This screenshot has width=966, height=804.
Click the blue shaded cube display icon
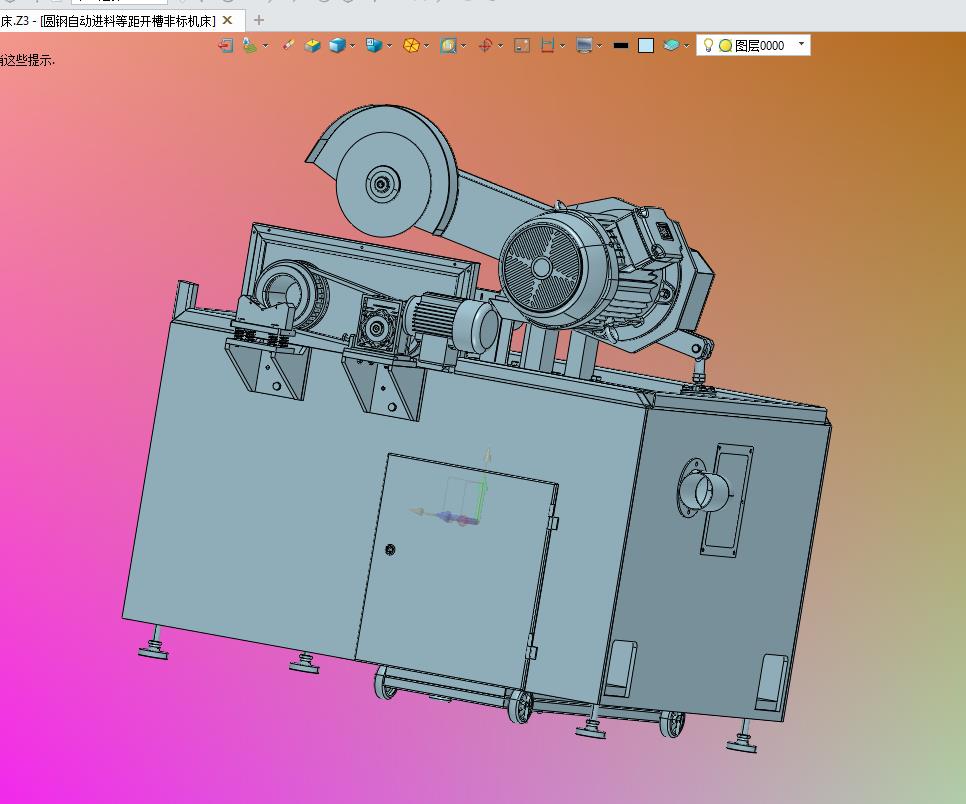click(337, 45)
